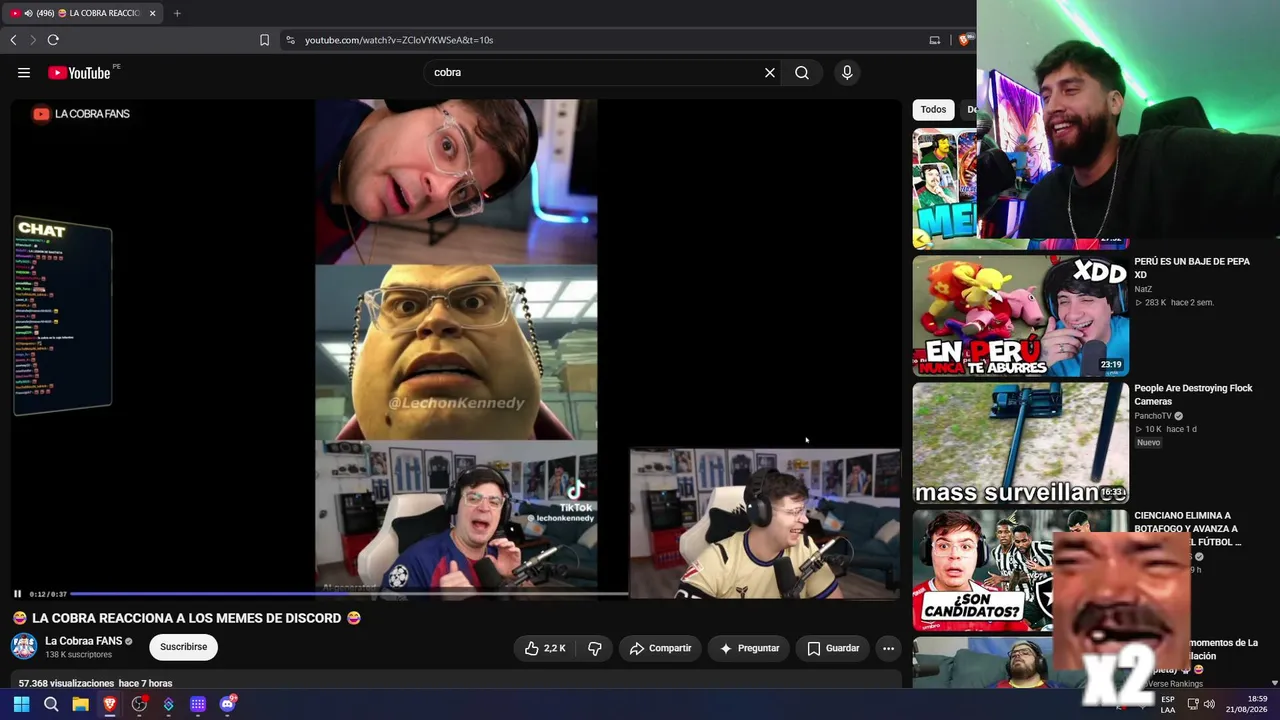Open the PERÚ ES UN BAJE DE PEPA video thumbnail
The image size is (1280, 720).
1020,317
